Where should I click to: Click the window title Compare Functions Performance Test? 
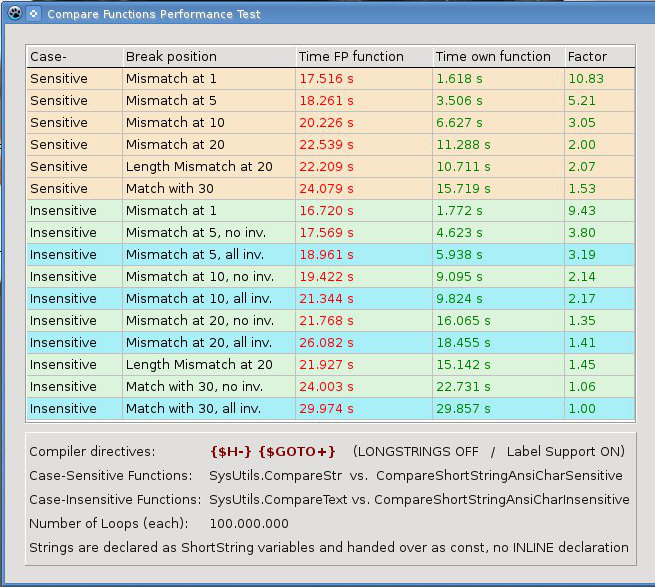[154, 14]
